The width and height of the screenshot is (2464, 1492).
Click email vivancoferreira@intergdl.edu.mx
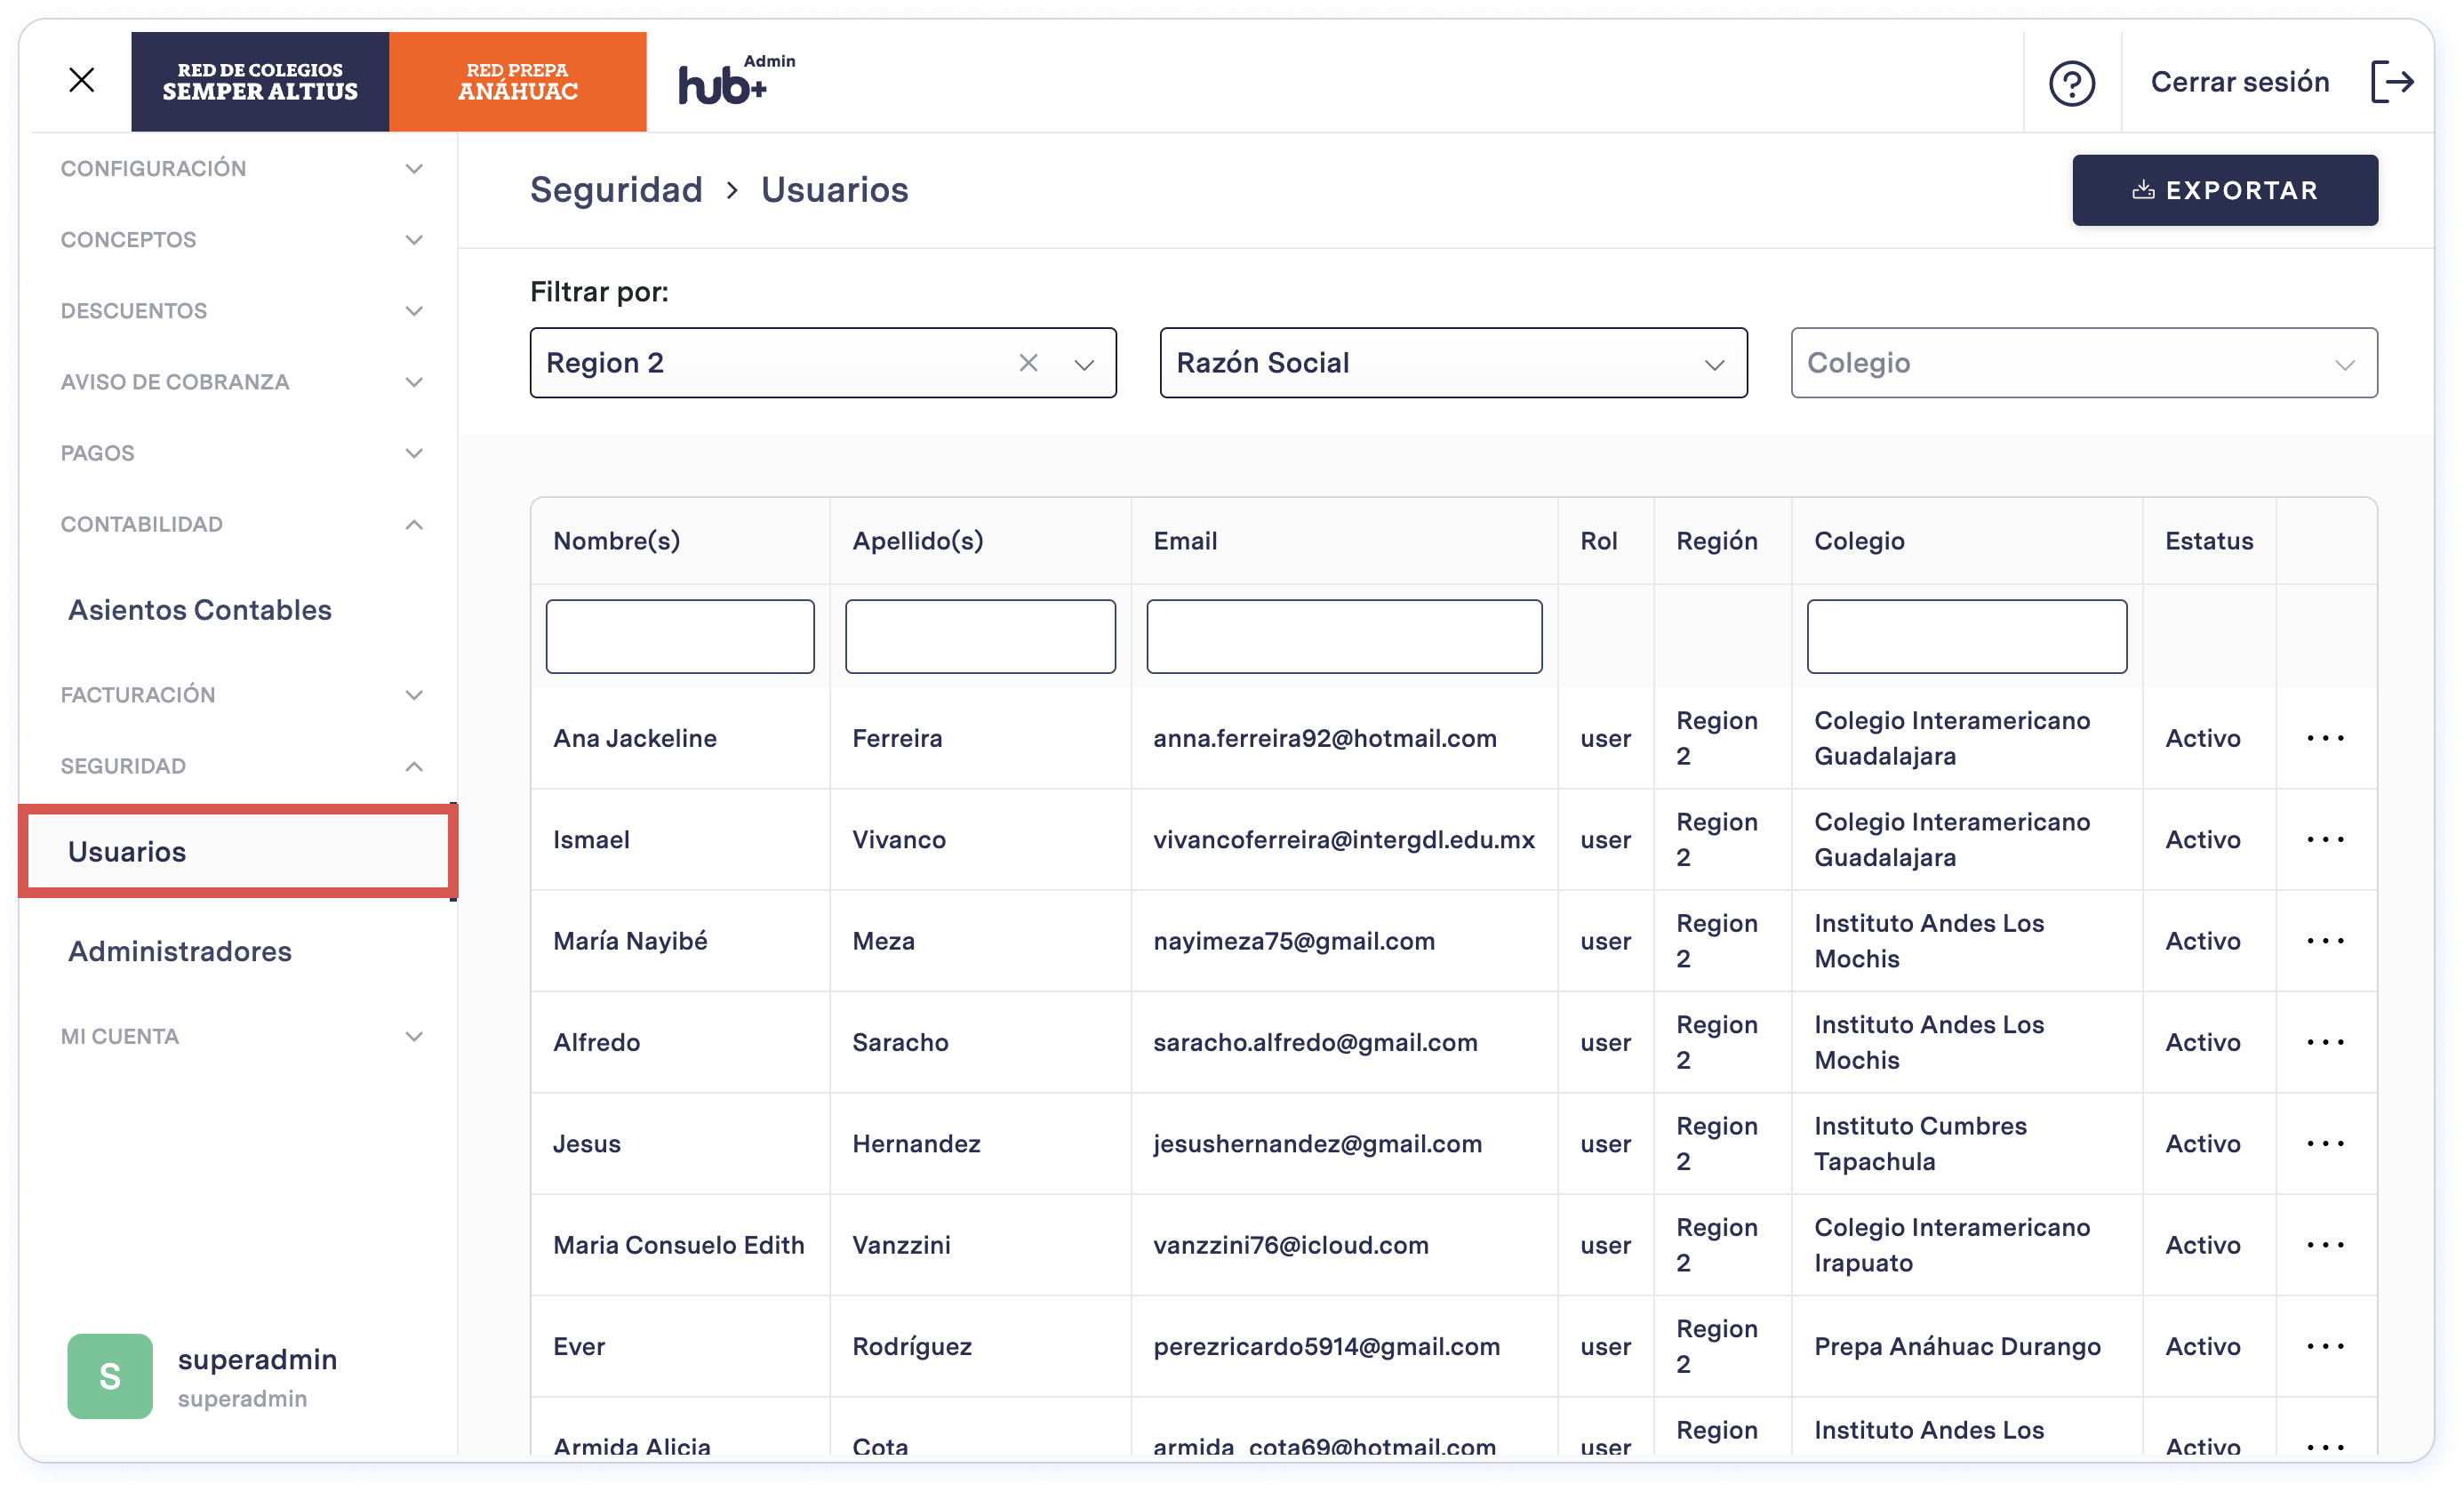(x=1343, y=839)
